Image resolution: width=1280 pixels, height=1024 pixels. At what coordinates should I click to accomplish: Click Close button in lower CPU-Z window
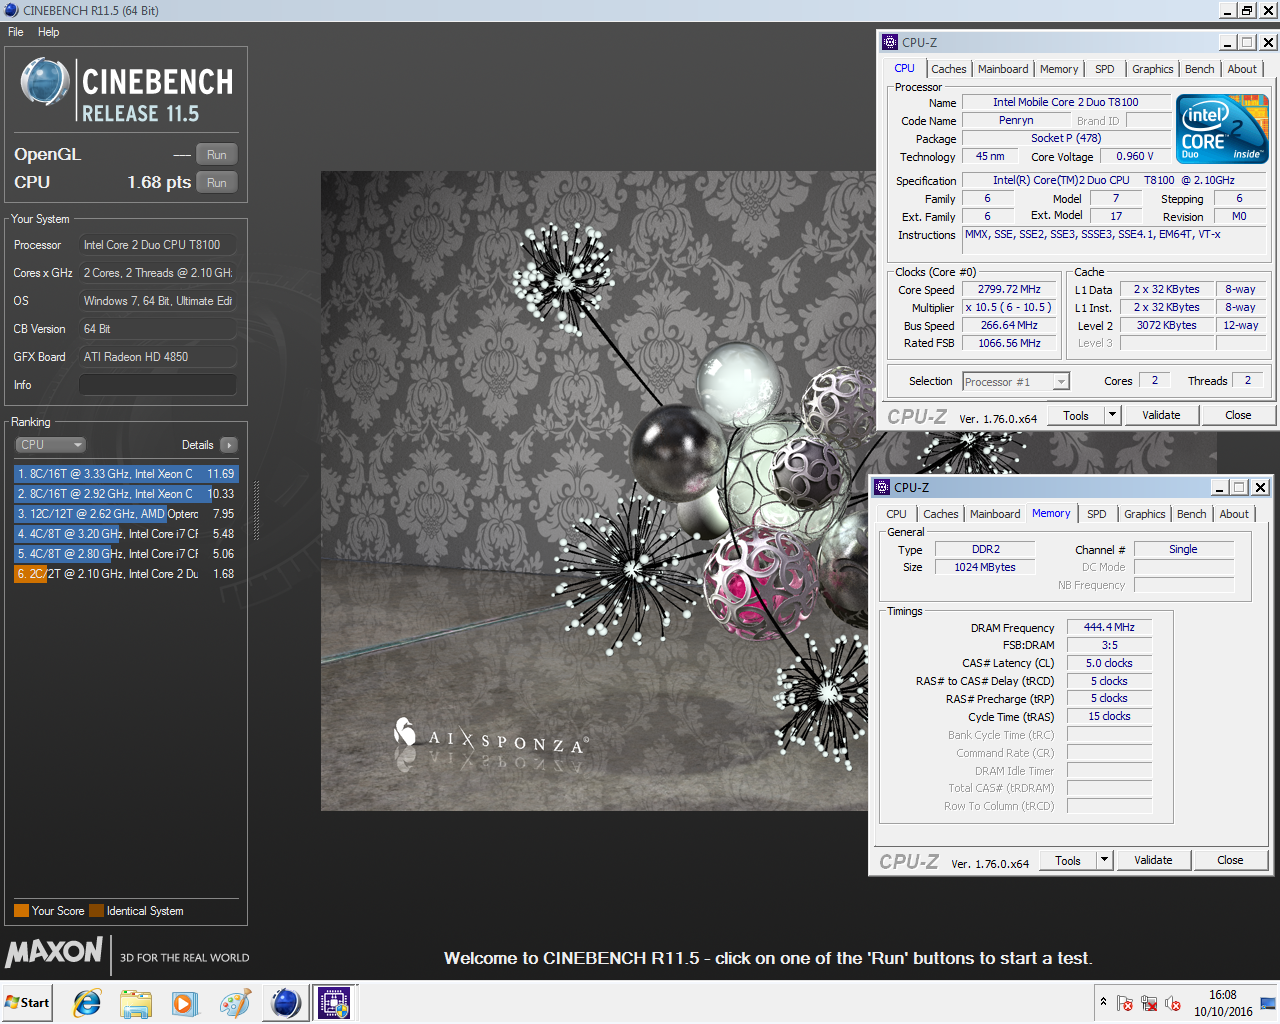tap(1230, 860)
